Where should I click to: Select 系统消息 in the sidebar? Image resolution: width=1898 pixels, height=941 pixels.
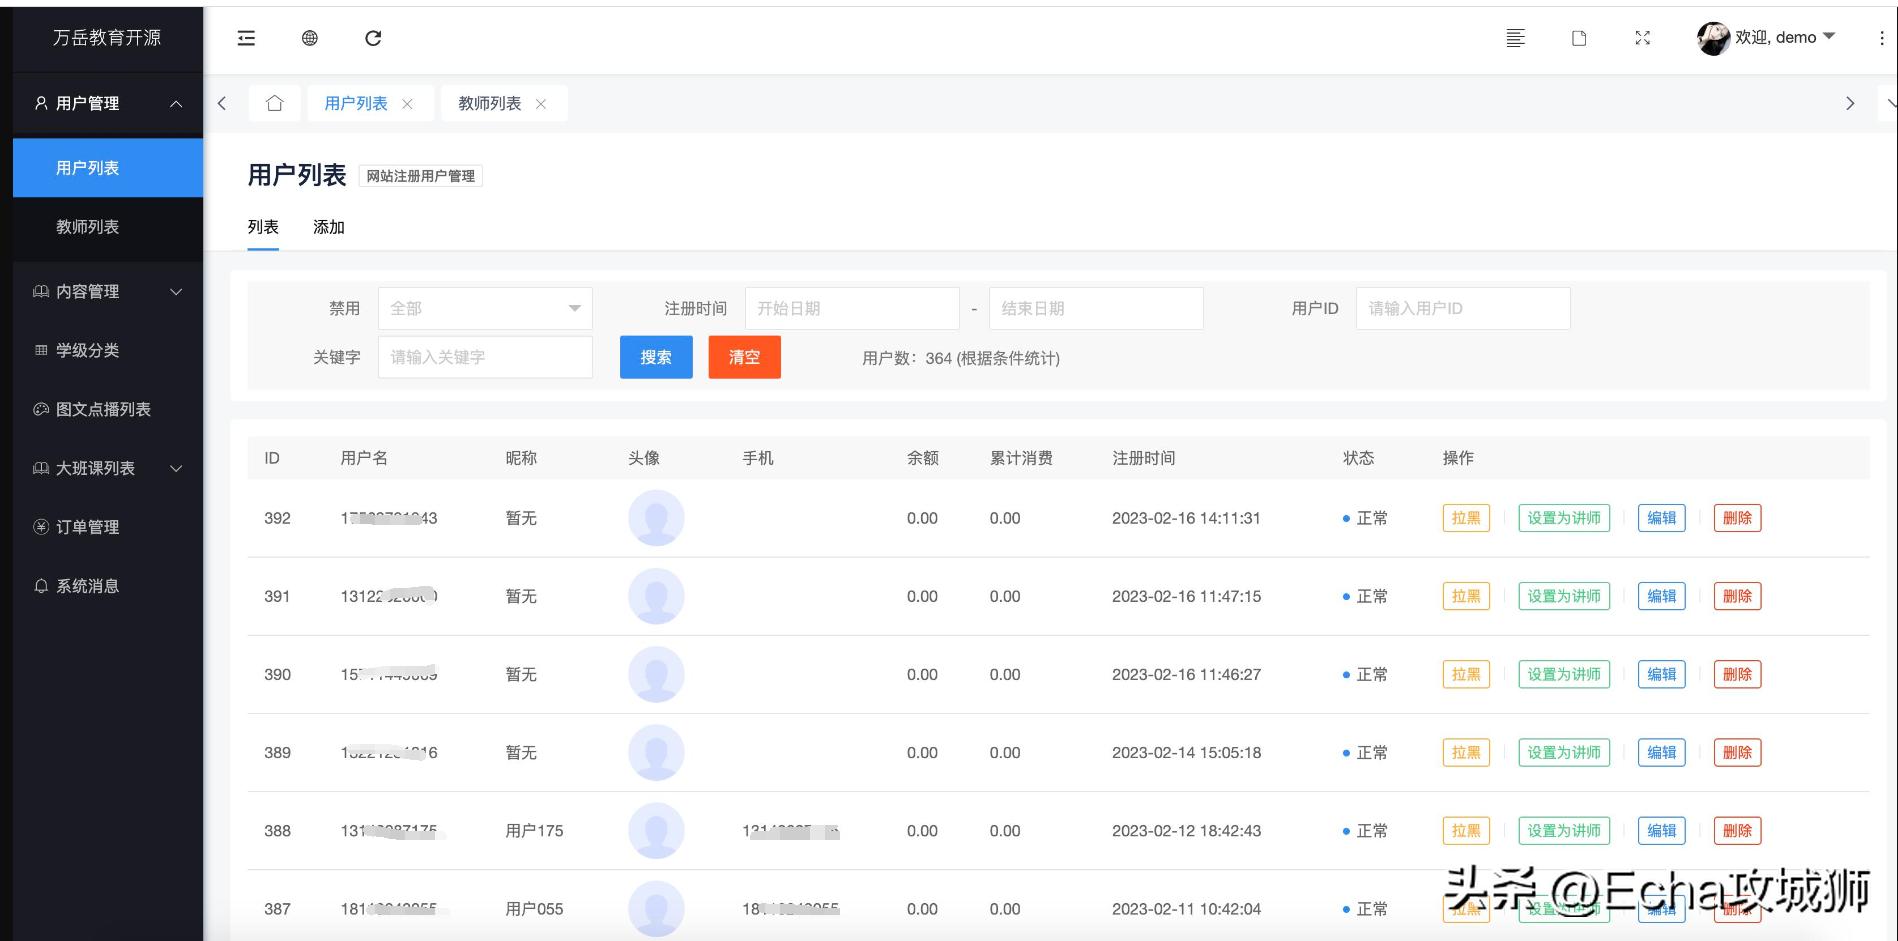tap(86, 585)
